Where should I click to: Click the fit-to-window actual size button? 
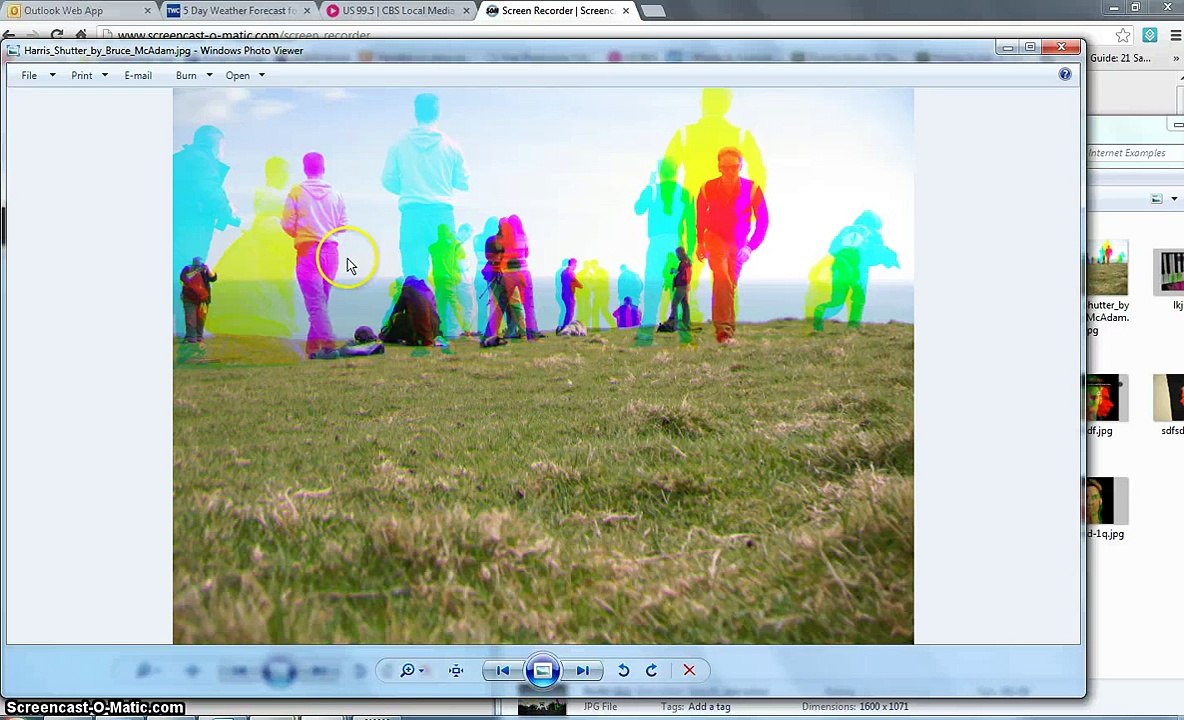456,670
